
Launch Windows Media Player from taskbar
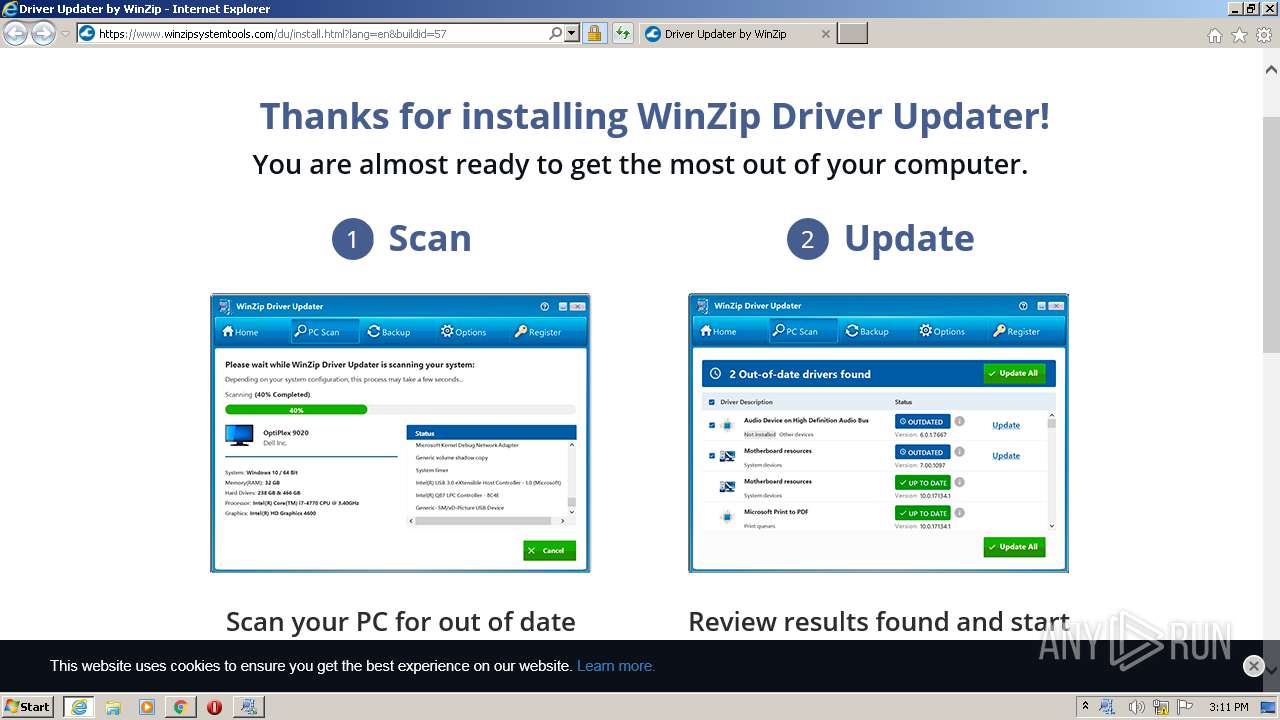click(x=146, y=706)
